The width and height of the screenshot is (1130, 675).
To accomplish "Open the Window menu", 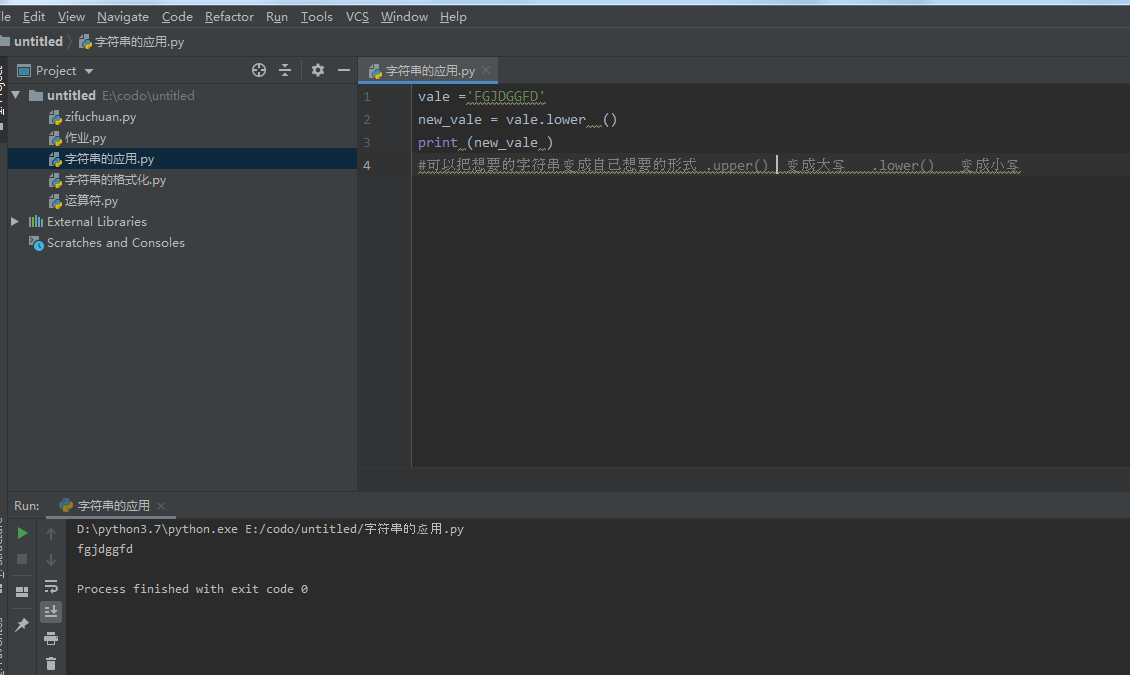I will (x=404, y=17).
